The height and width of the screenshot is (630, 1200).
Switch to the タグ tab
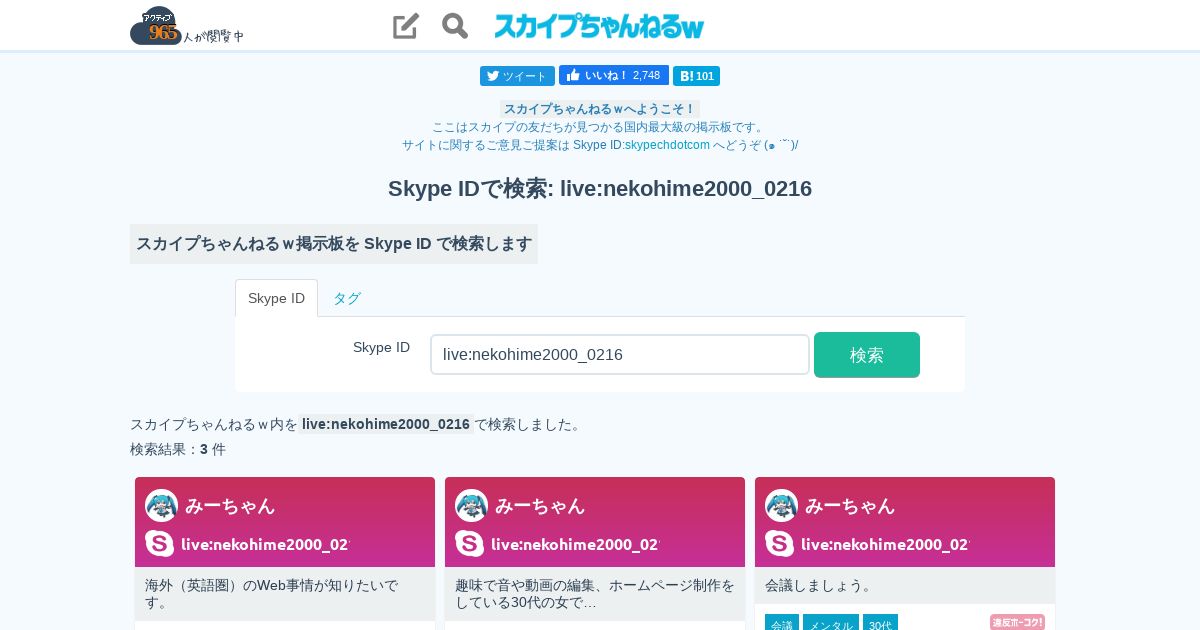coord(347,298)
